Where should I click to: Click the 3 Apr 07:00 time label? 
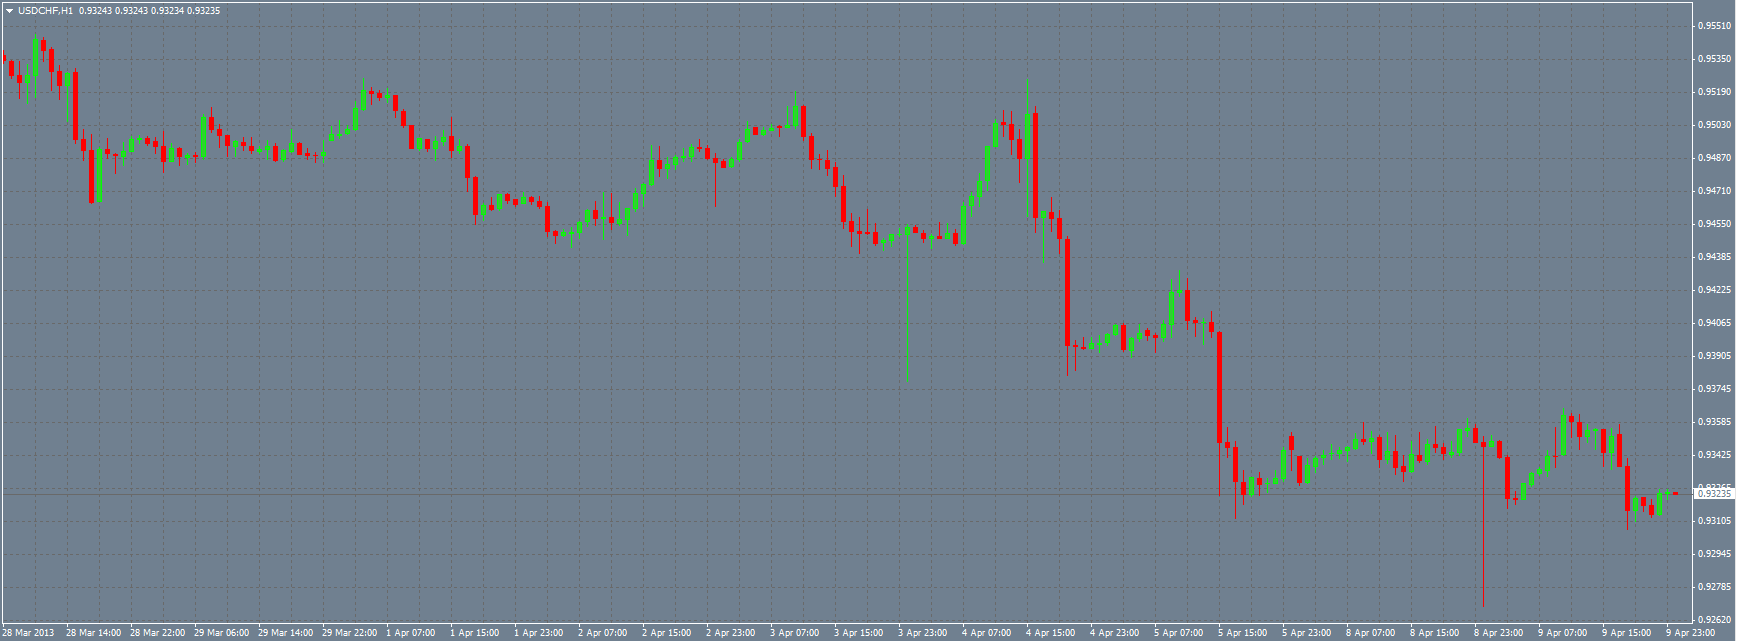point(795,633)
